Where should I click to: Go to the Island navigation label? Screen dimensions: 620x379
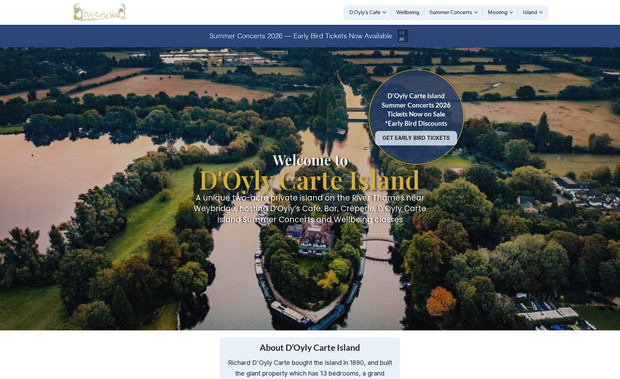point(530,13)
